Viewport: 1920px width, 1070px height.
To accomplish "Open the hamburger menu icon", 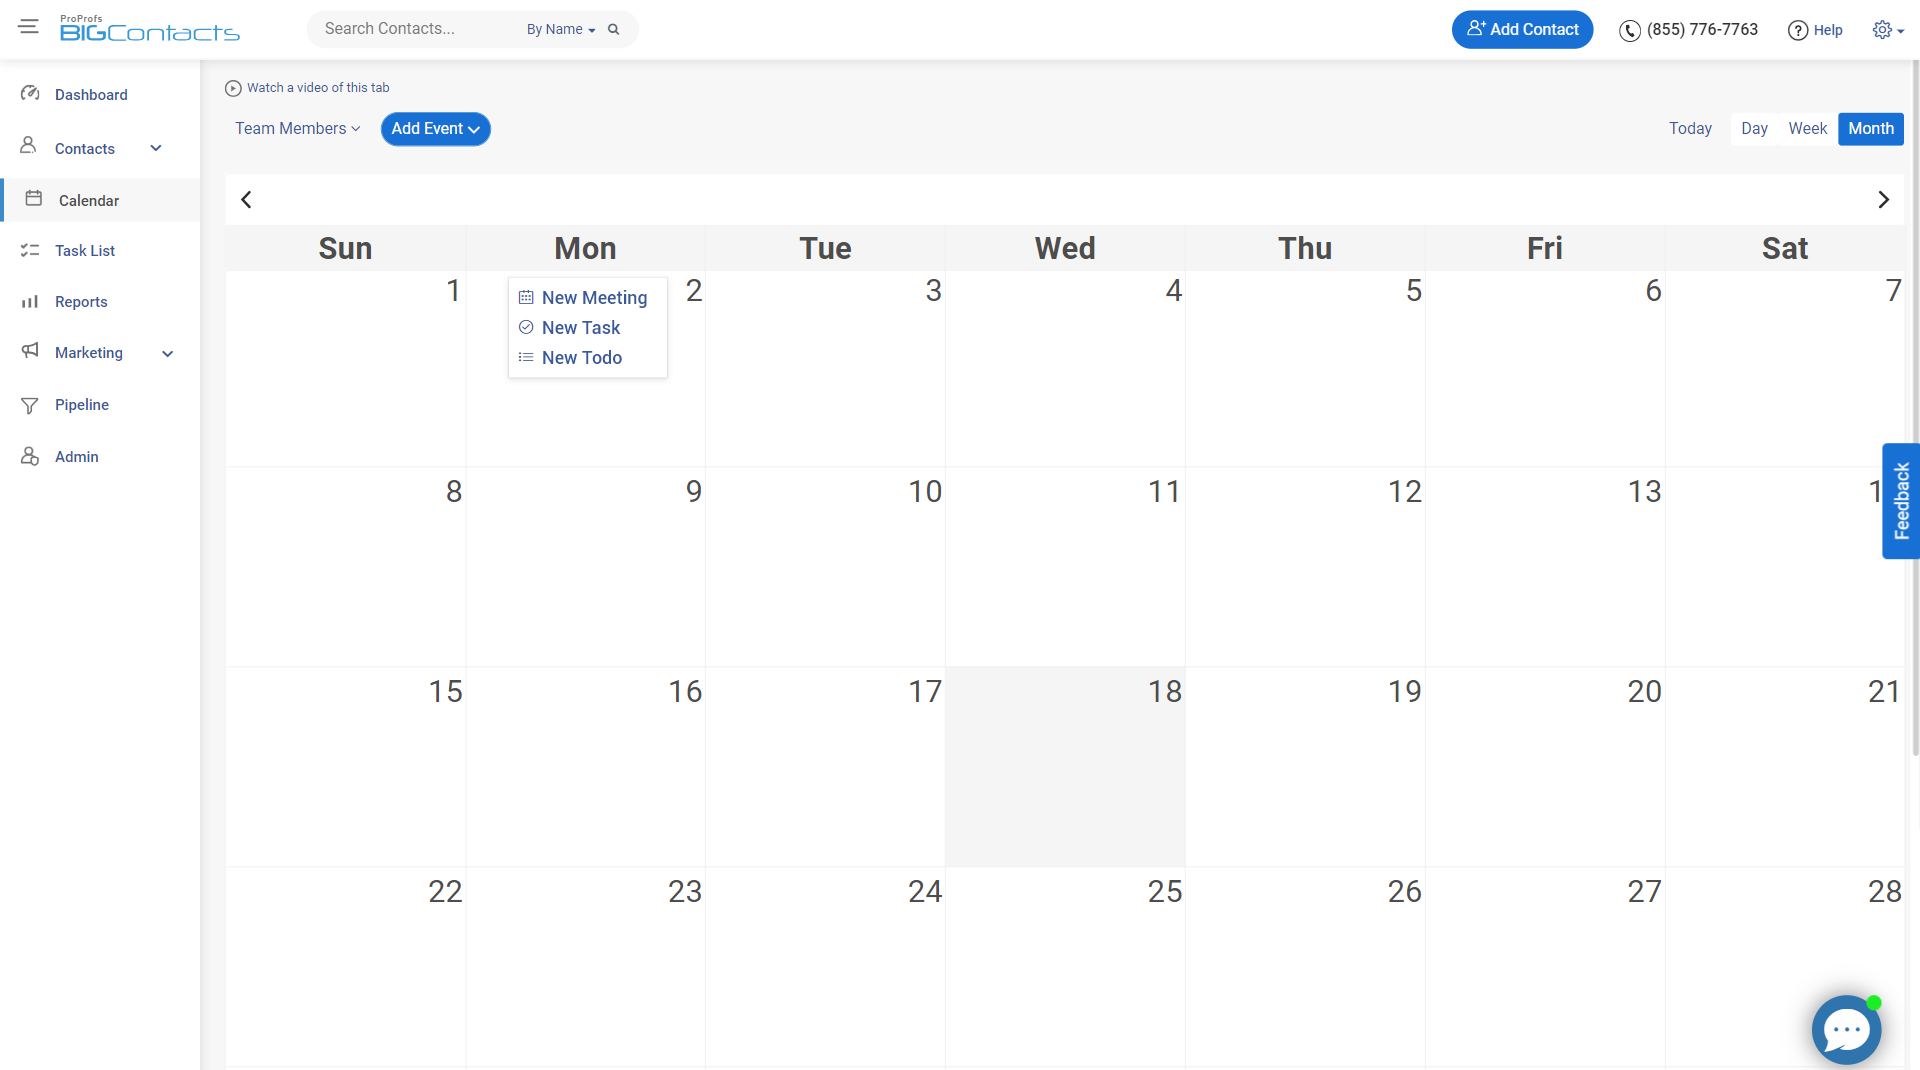I will point(29,27).
